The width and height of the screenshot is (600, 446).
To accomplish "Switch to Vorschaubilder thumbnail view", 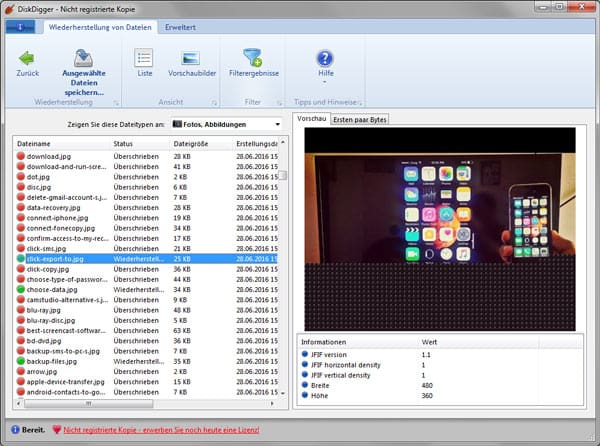I will pyautogui.click(x=191, y=59).
